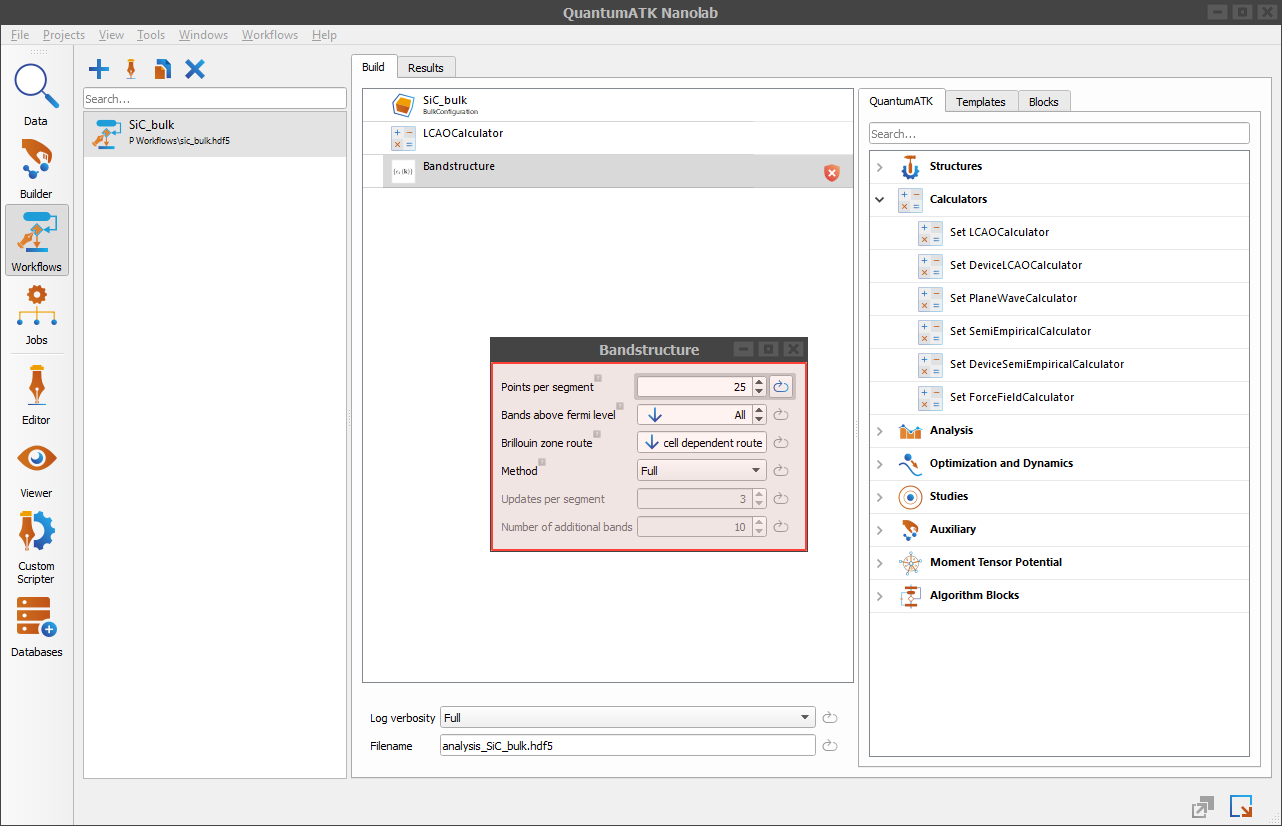The width and height of the screenshot is (1282, 826).
Task: Reset Points per segment to default
Action: point(782,387)
